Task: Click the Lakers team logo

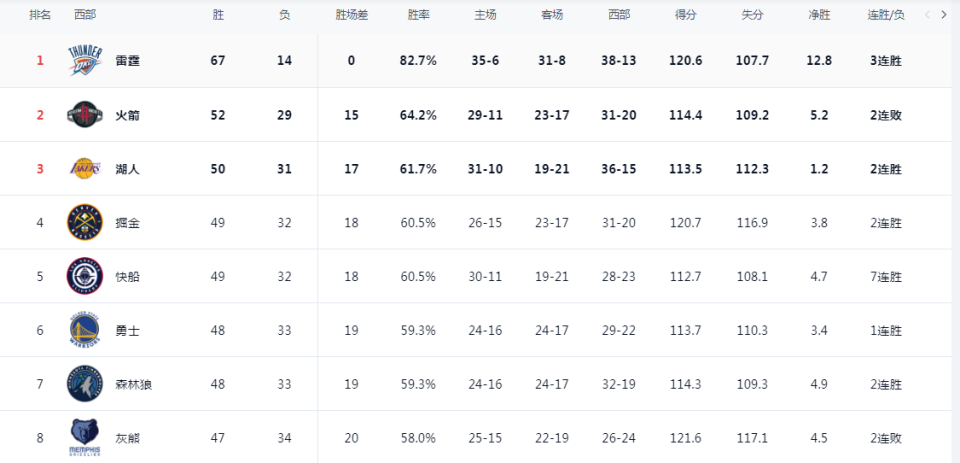Action: click(84, 169)
